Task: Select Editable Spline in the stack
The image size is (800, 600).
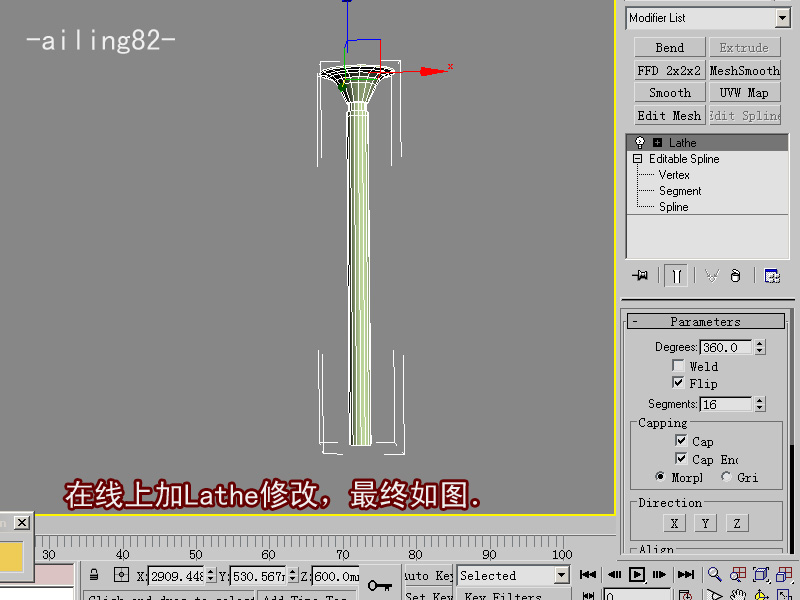Action: click(684, 159)
